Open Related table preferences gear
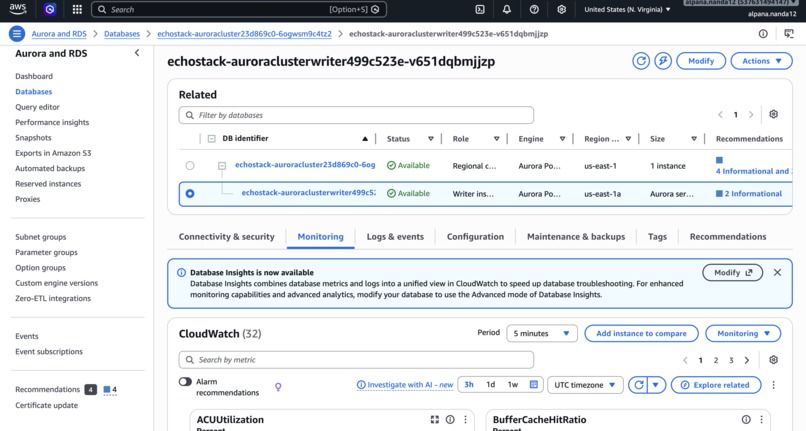Image resolution: width=806 pixels, height=431 pixels. coord(773,114)
